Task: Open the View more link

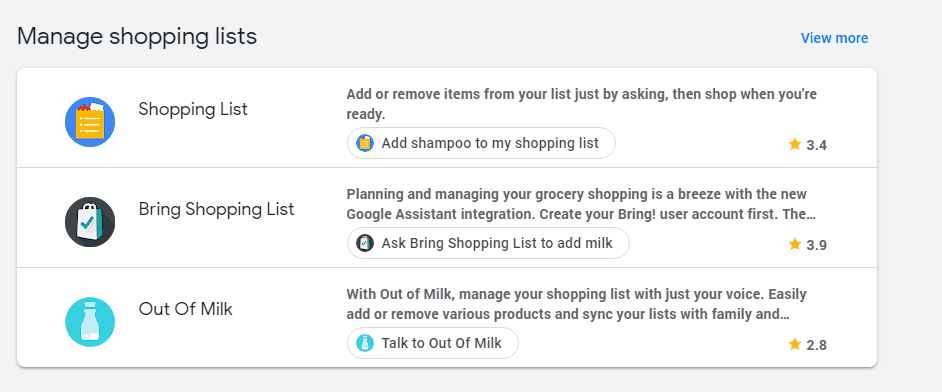Action: click(834, 38)
